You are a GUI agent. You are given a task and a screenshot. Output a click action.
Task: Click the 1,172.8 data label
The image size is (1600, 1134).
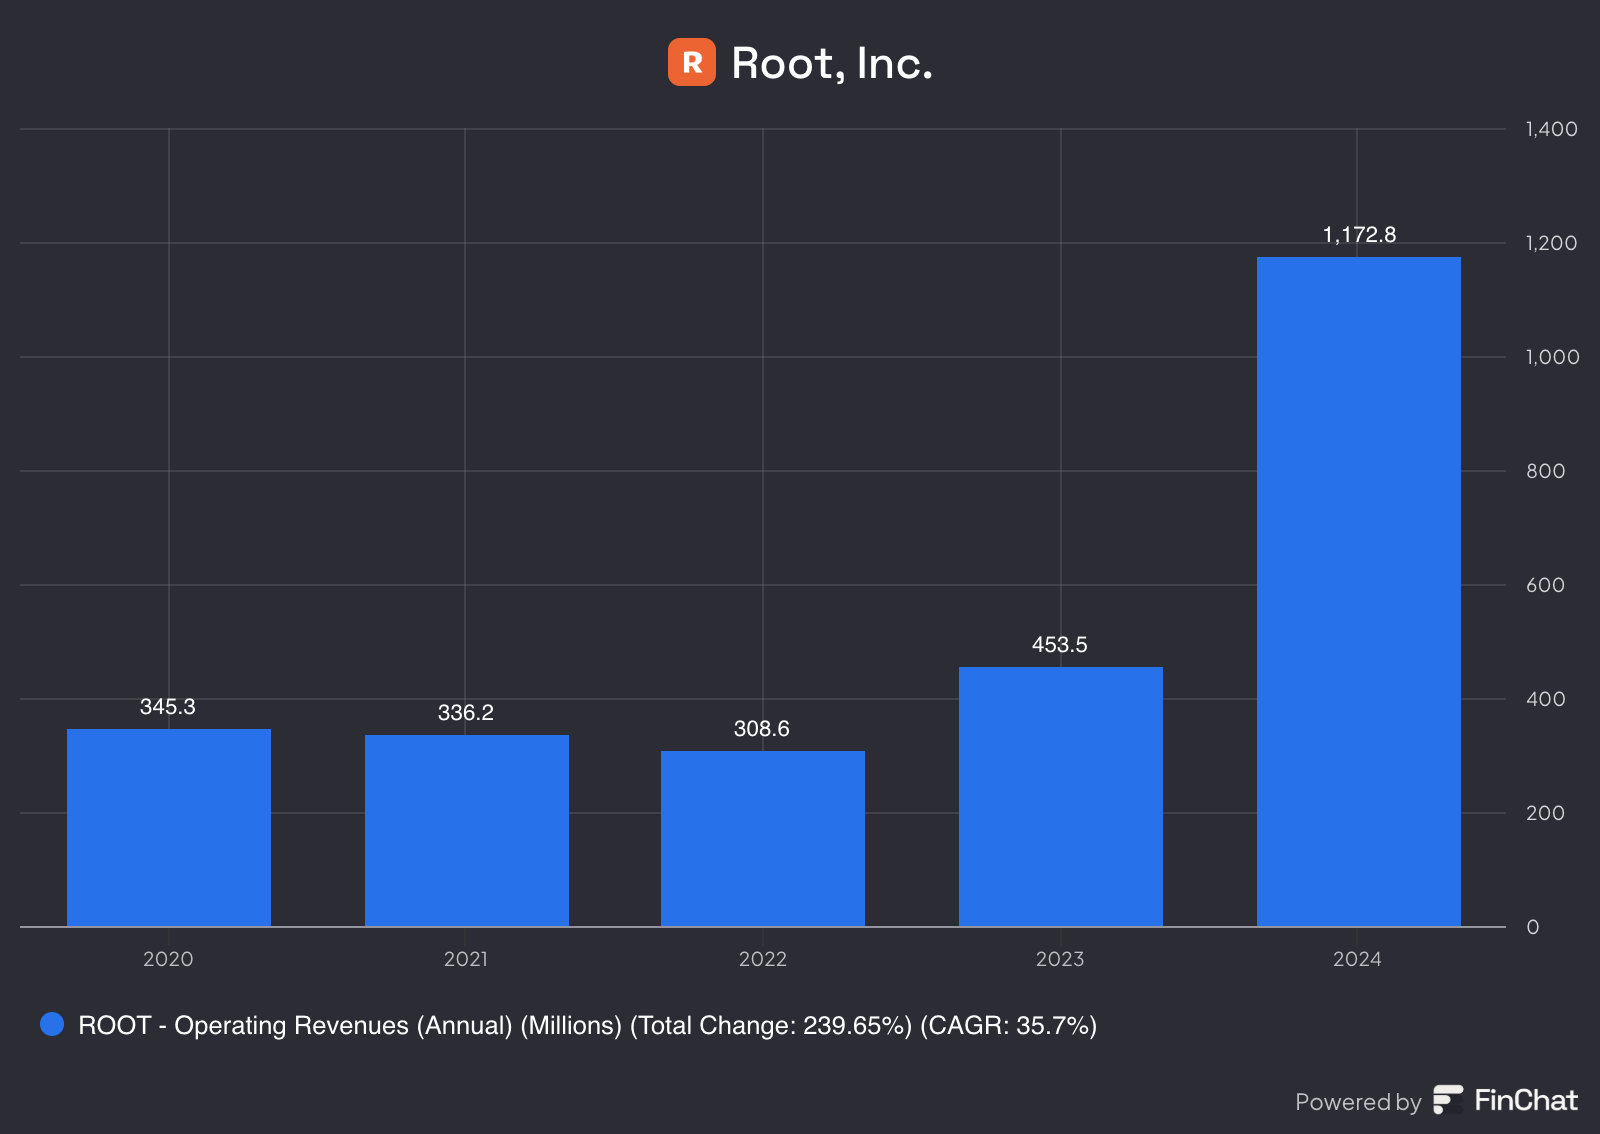1359,235
